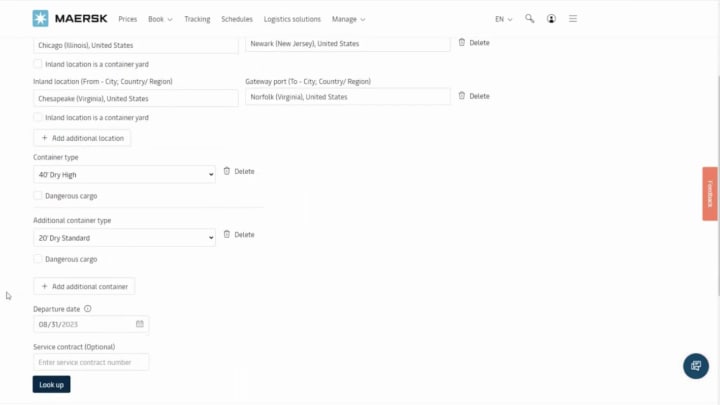The height and width of the screenshot is (405, 720).
Task: Open the search magnifier icon
Action: pyautogui.click(x=529, y=18)
